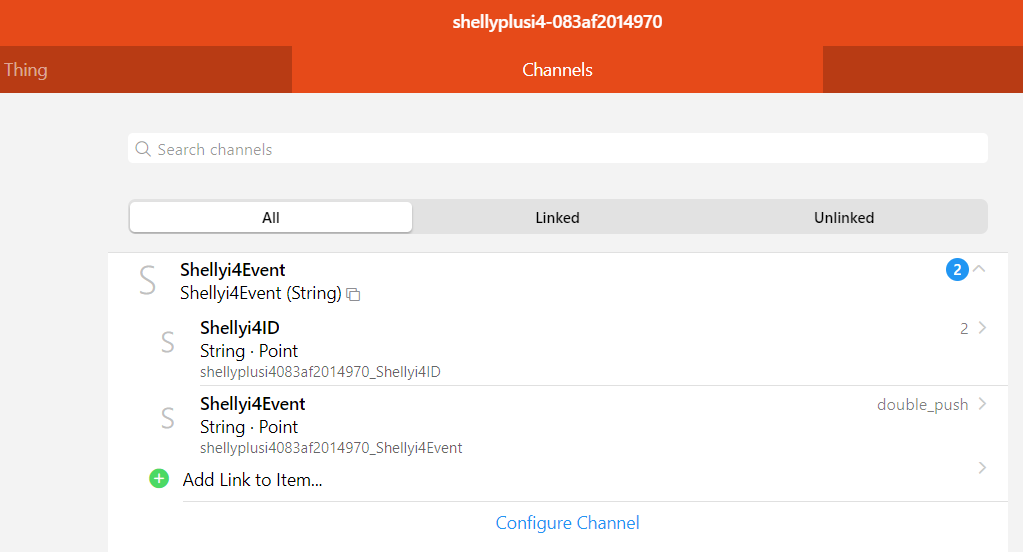1023x552 pixels.
Task: Filter channels to Unlinked only
Action: [844, 217]
